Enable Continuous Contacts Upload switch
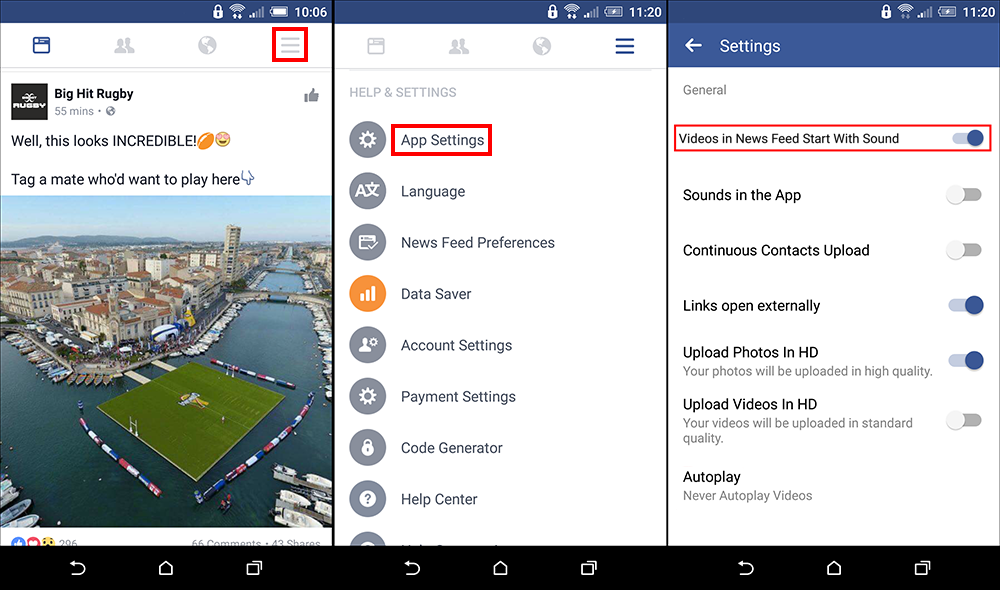The height and width of the screenshot is (590, 1000). [964, 250]
